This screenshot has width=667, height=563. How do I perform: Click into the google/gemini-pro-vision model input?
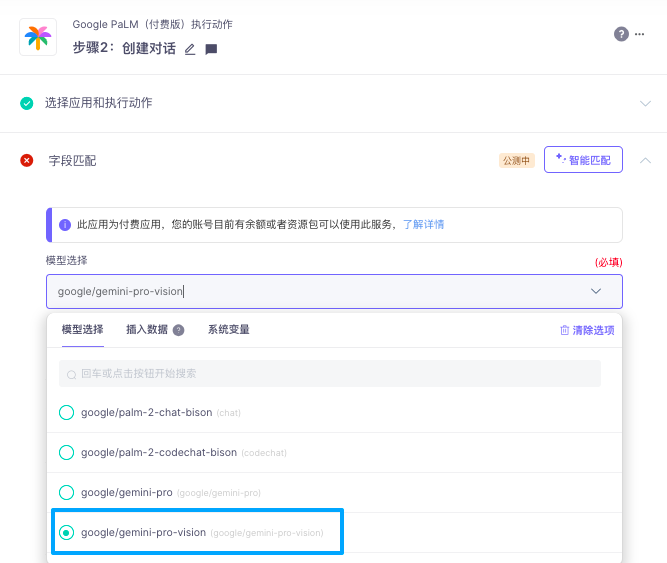334,291
